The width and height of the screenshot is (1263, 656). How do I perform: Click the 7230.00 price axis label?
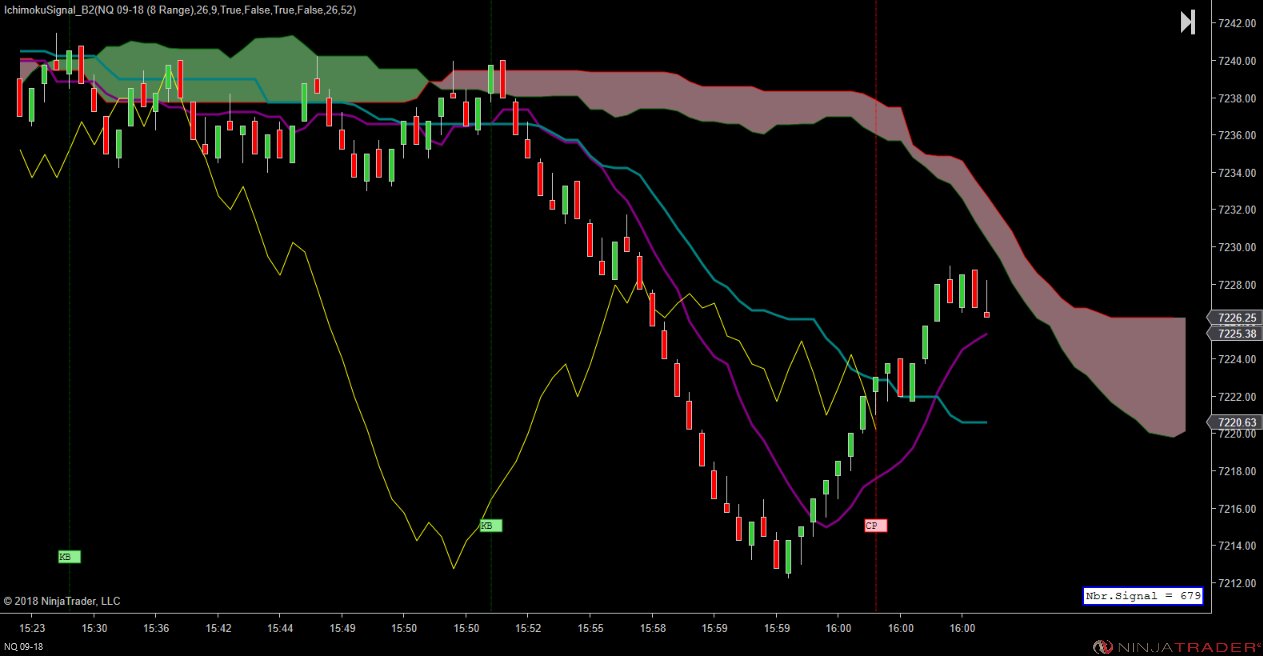pos(1238,247)
